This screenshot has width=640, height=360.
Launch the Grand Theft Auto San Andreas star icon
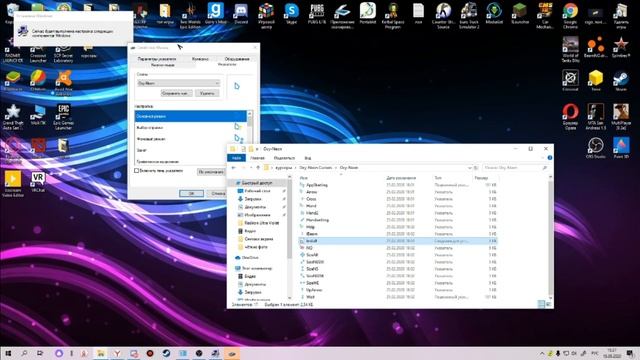point(13,116)
